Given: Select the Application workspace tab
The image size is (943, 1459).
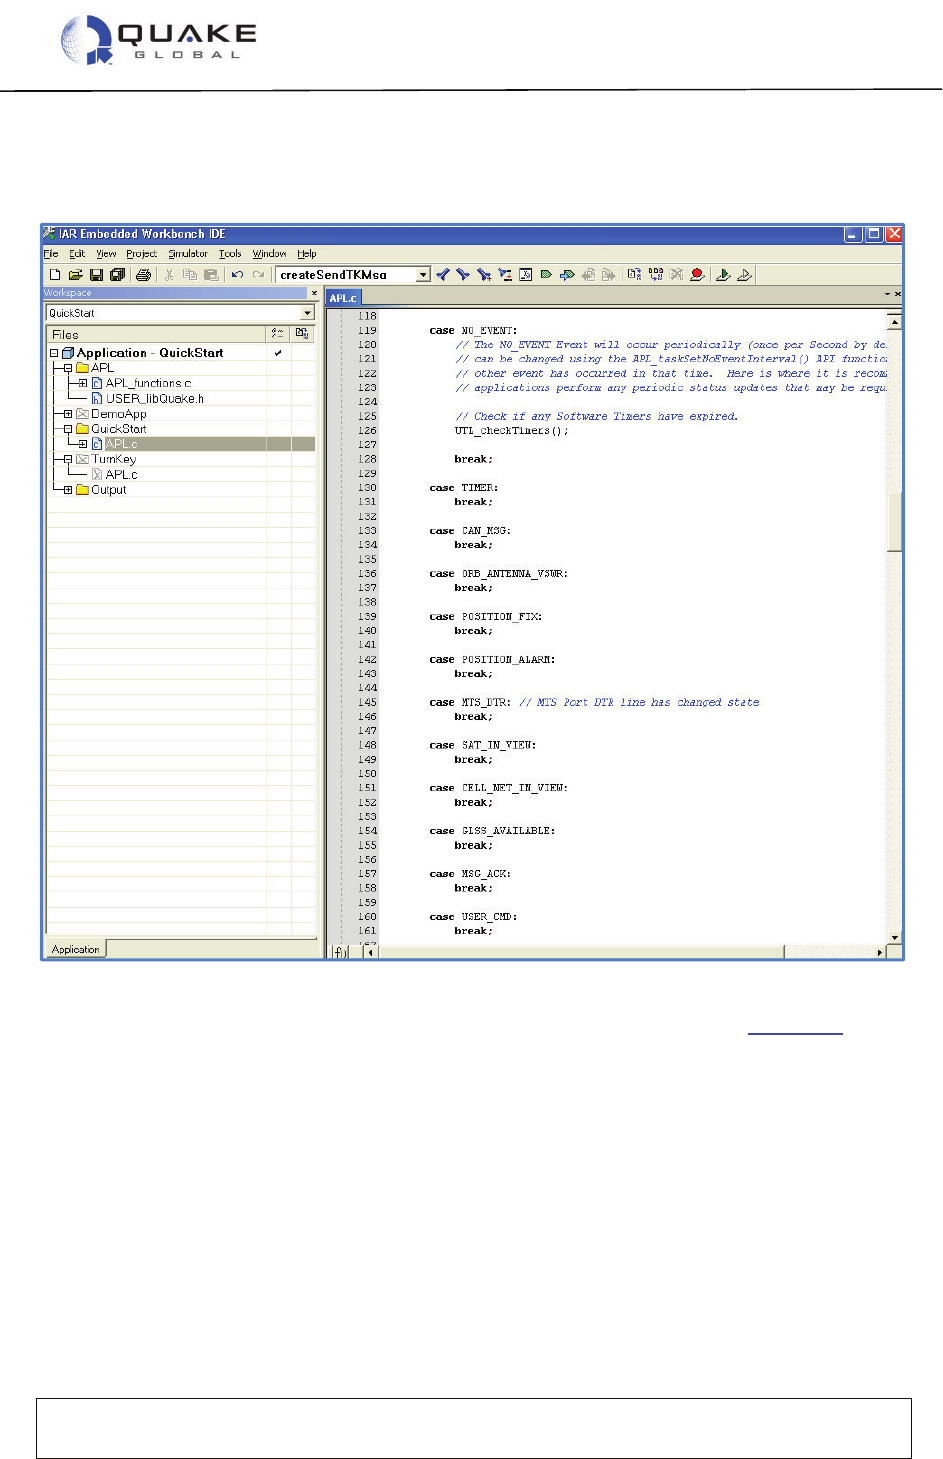Looking at the screenshot, I should click(x=76, y=949).
